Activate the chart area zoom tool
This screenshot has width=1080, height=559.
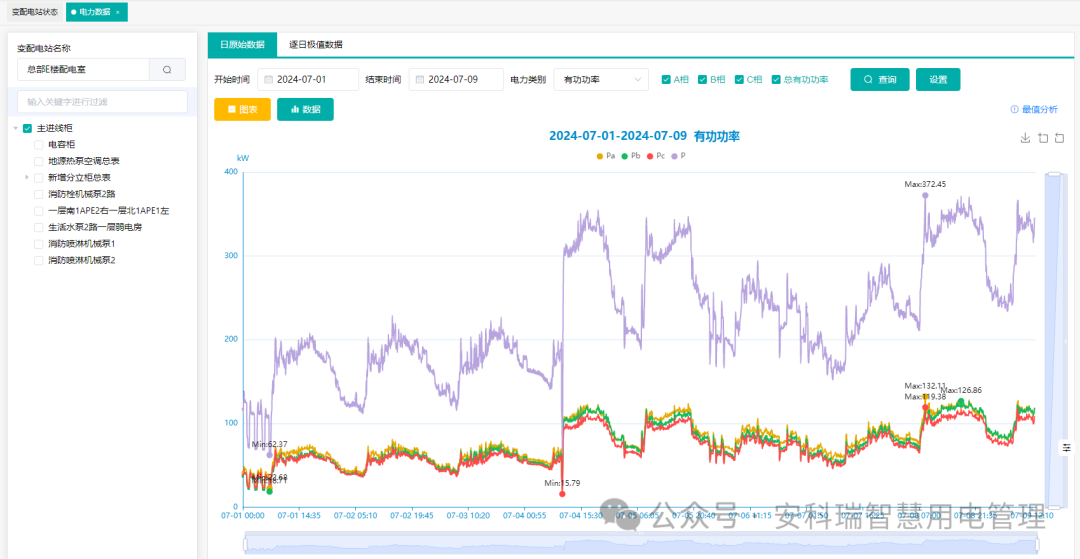[1043, 138]
